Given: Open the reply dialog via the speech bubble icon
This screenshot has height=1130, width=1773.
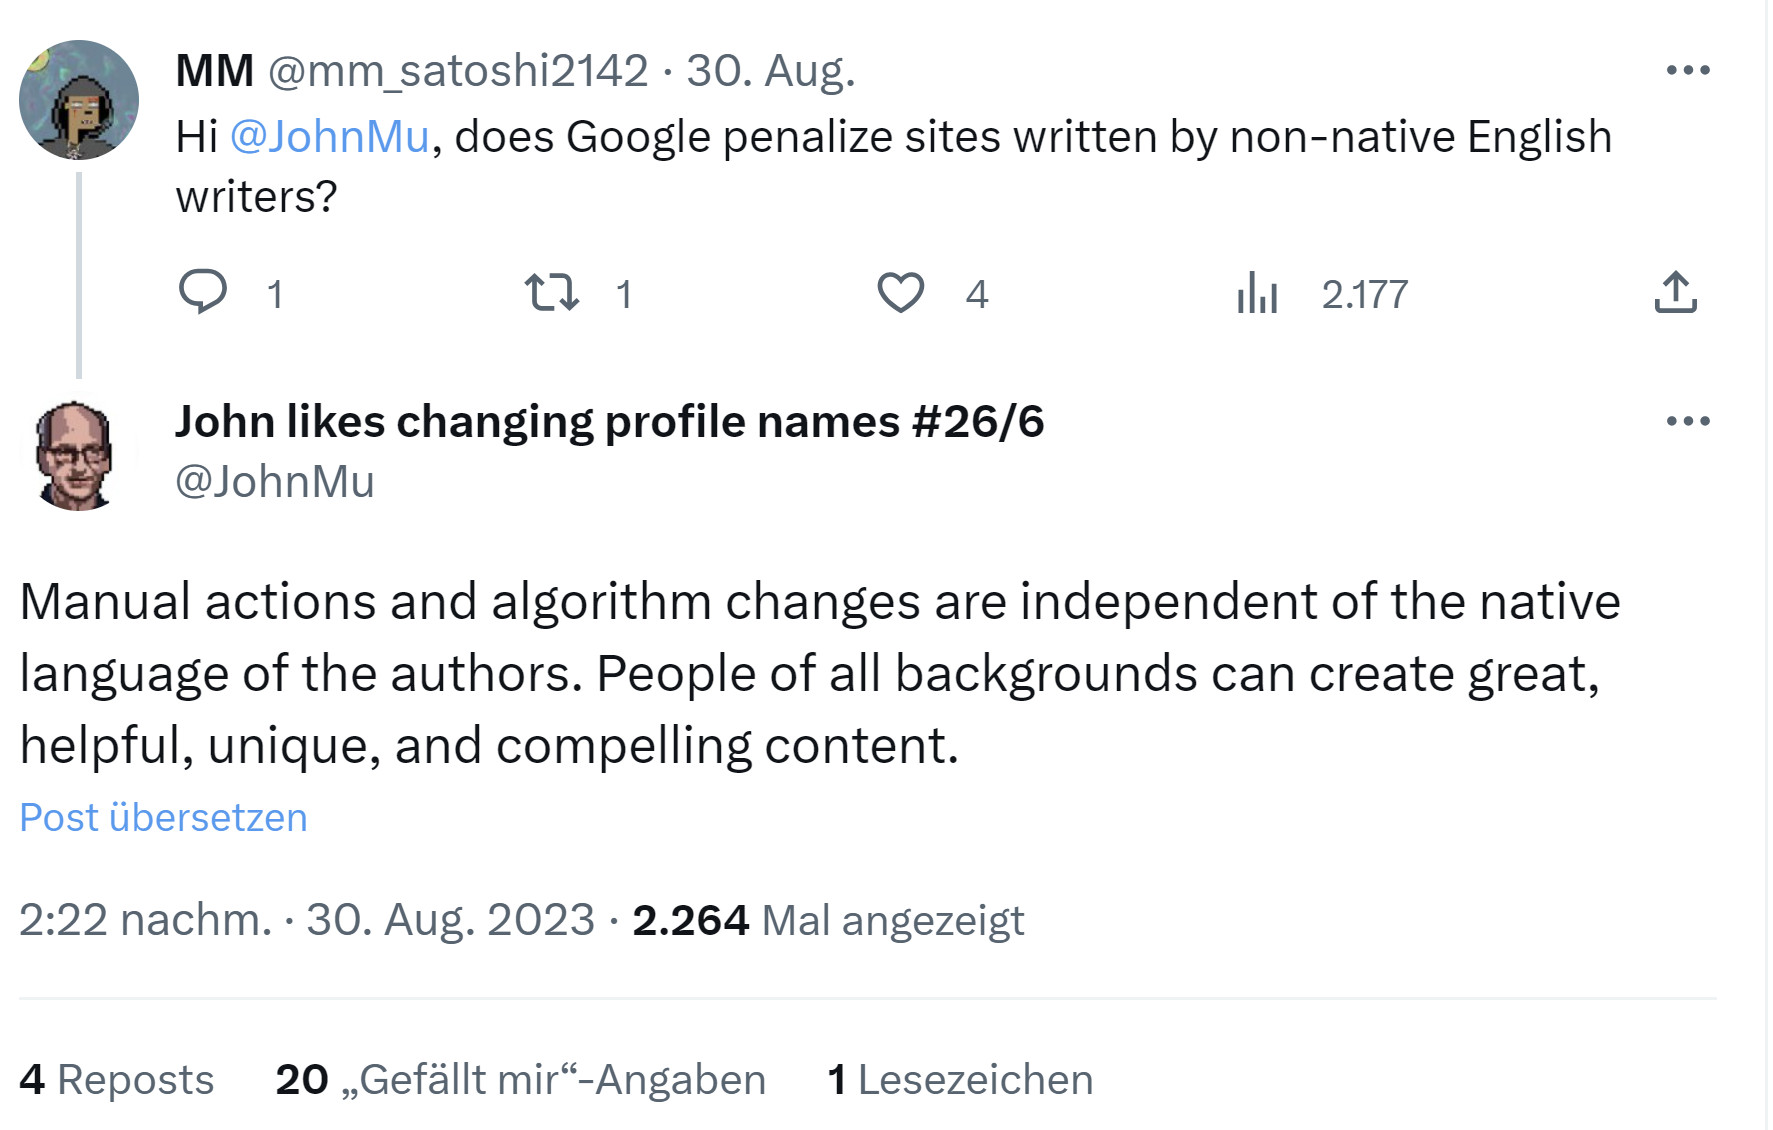Looking at the screenshot, I should point(204,293).
